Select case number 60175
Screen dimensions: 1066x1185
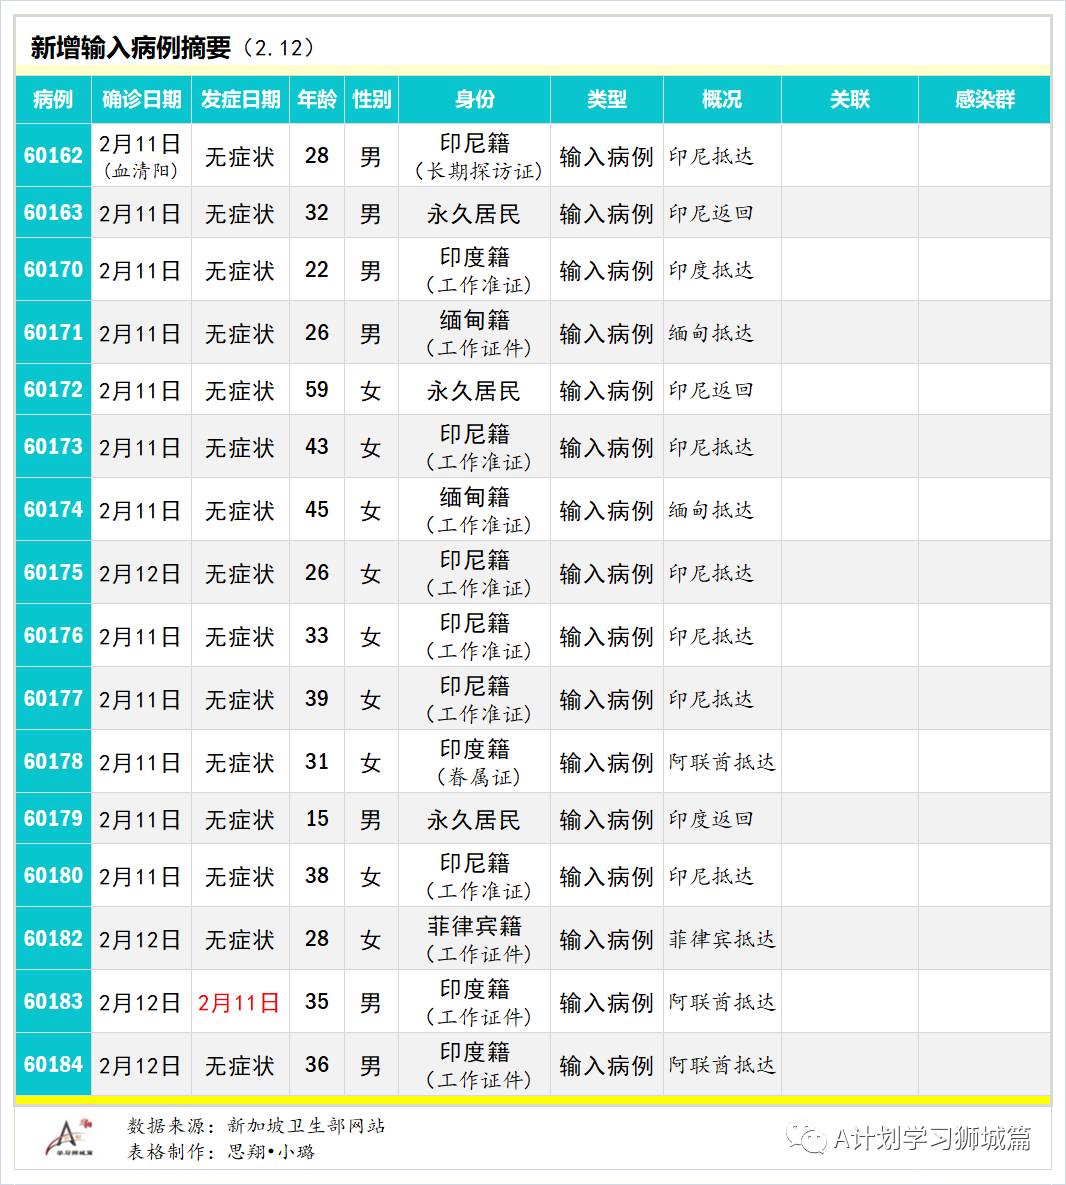52,573
